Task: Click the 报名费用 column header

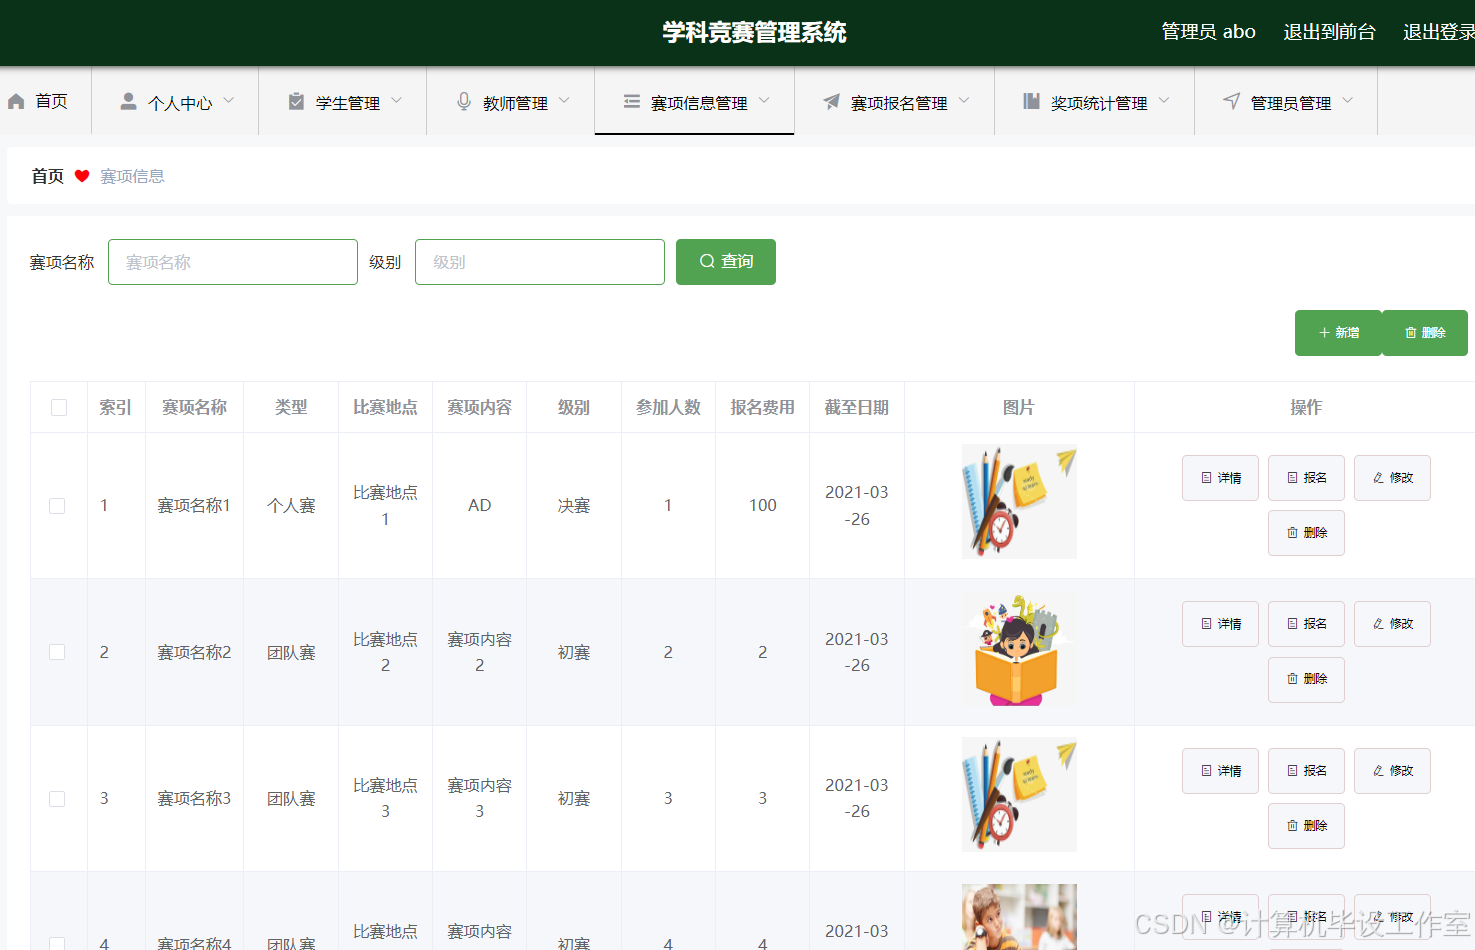Action: 762,407
